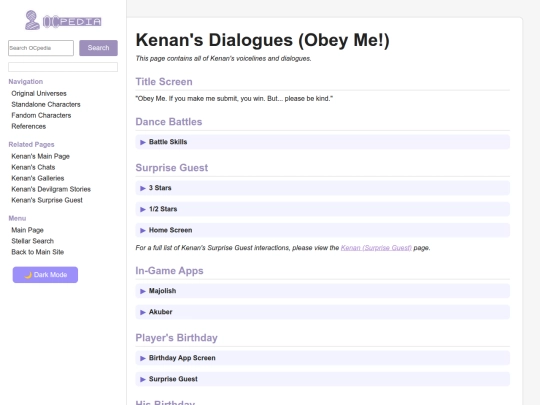The image size is (540, 405).
Task: Click the Title Screen heading
Action: tap(164, 82)
